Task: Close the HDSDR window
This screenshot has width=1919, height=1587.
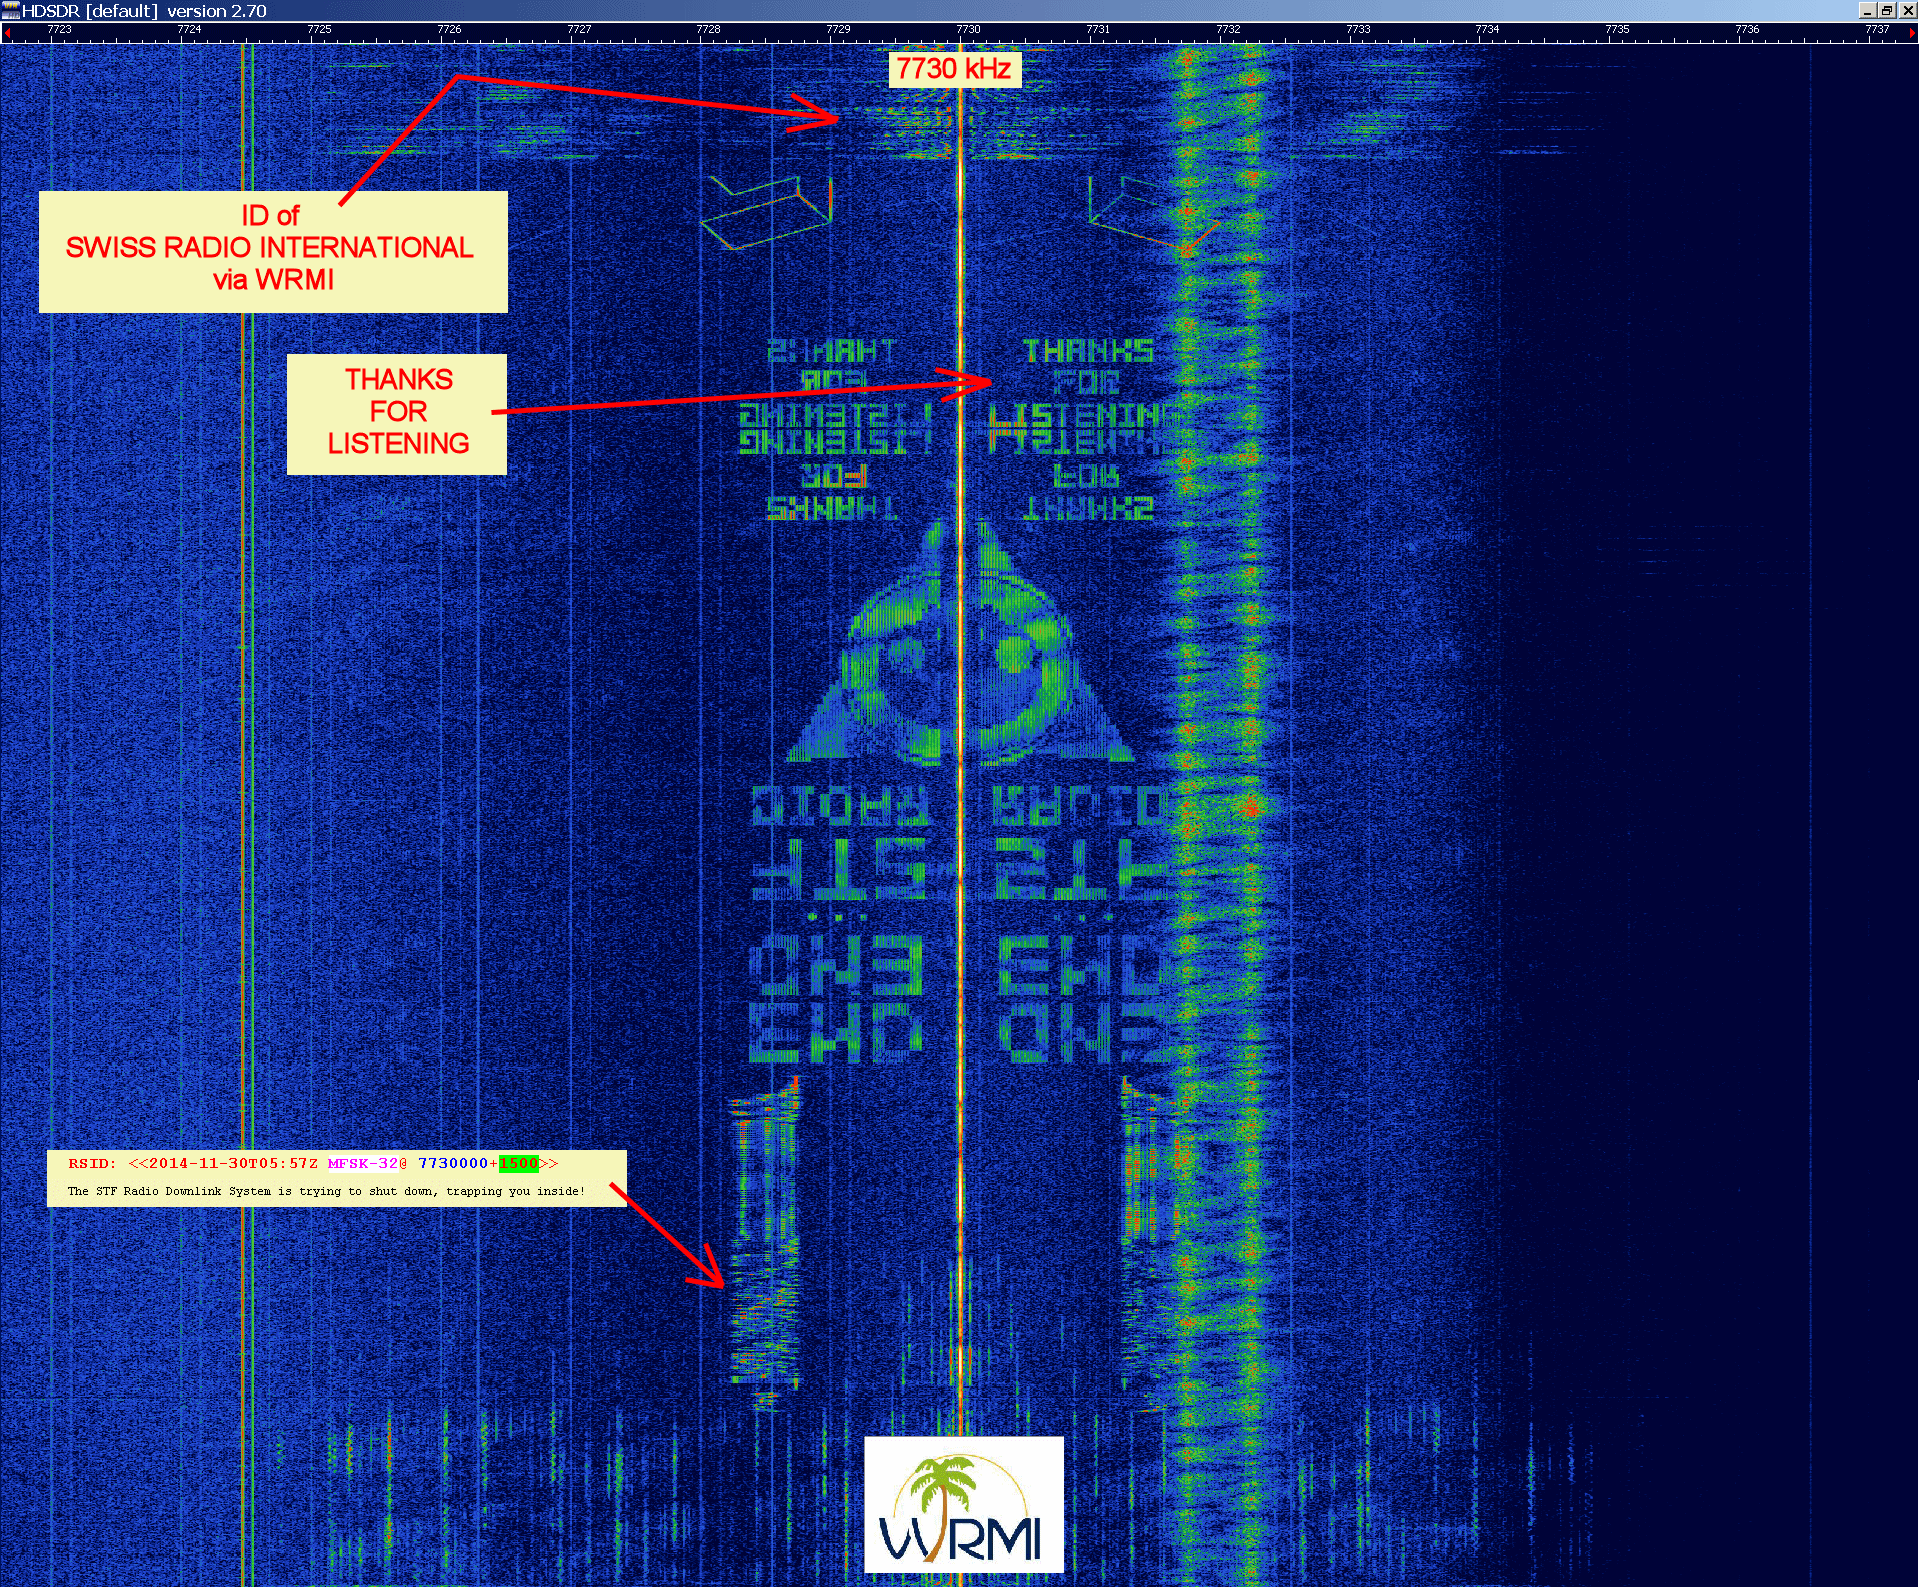Action: [x=1907, y=11]
